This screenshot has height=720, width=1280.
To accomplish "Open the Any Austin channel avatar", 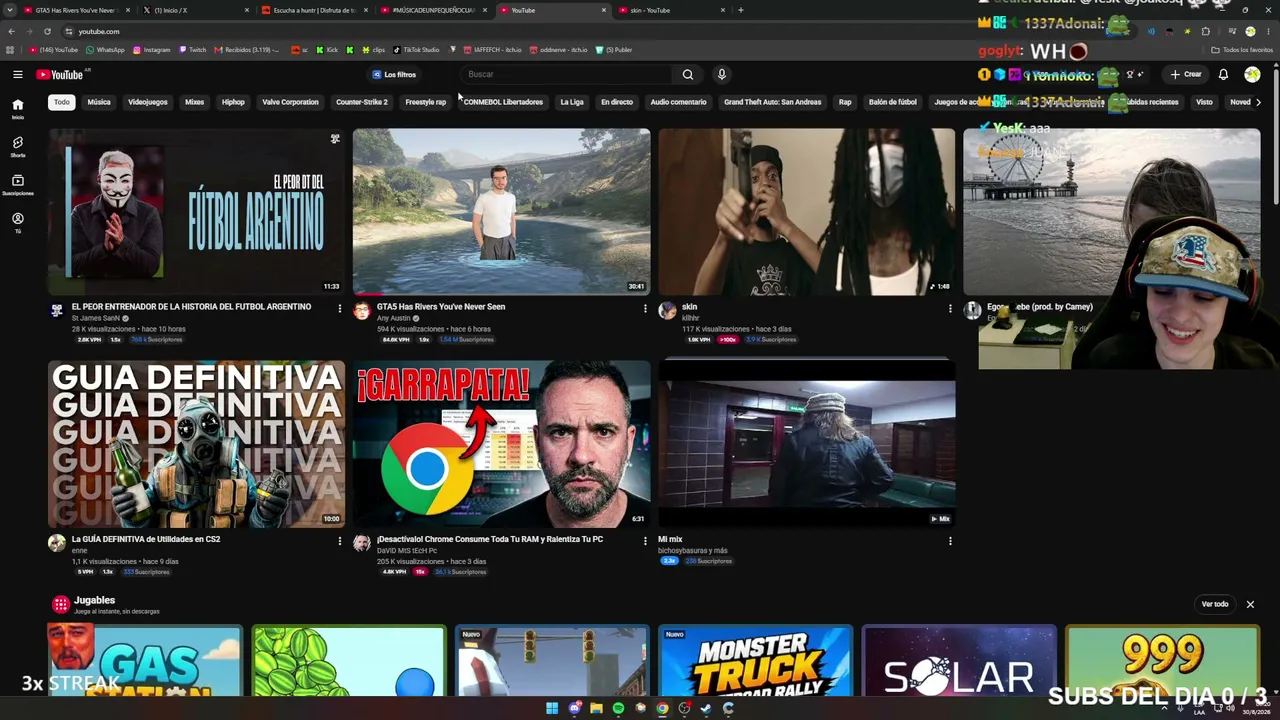I will tap(362, 311).
